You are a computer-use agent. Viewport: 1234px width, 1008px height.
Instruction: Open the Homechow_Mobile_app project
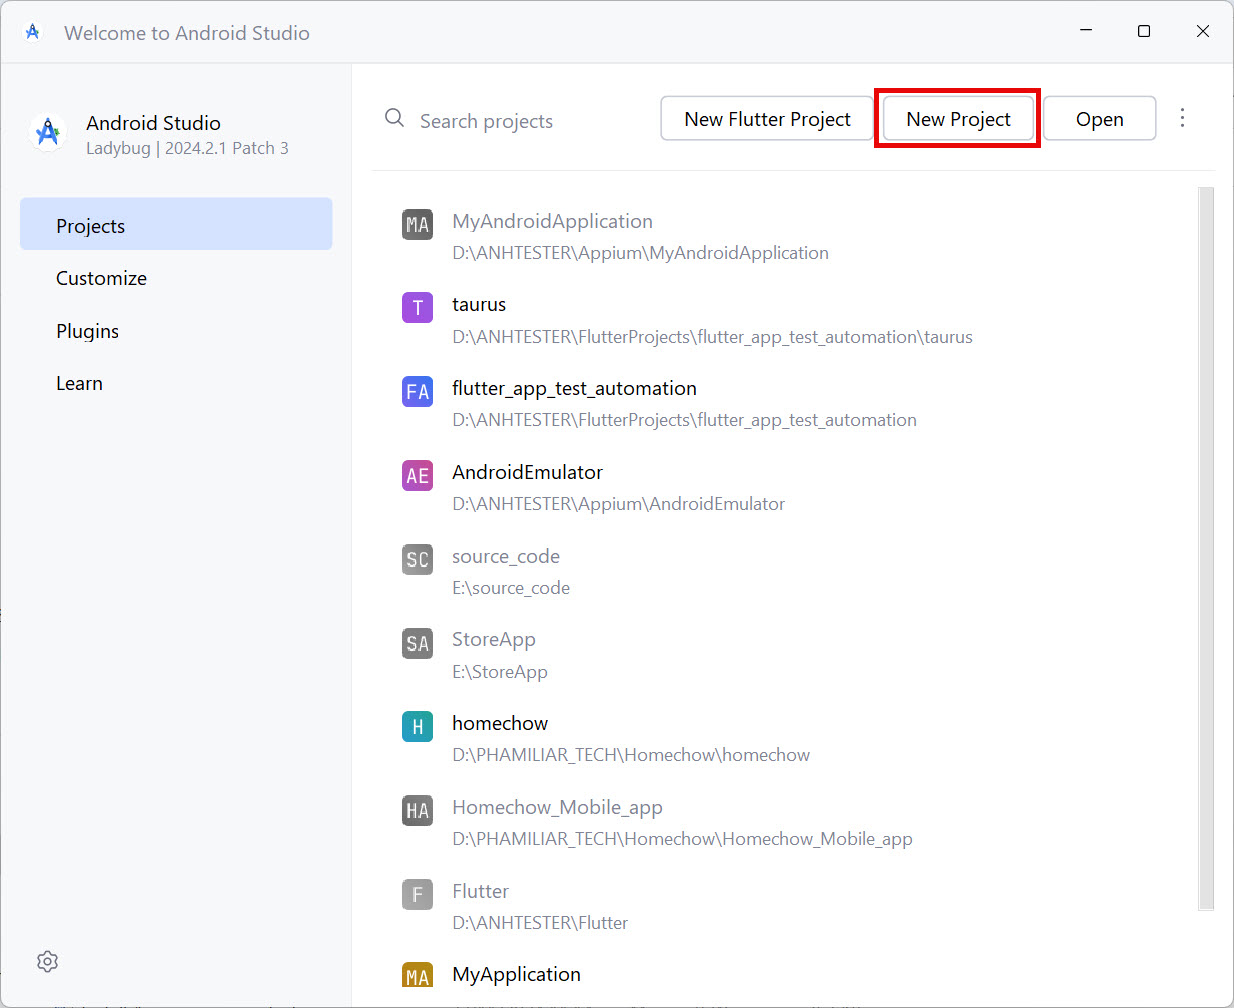(785, 823)
